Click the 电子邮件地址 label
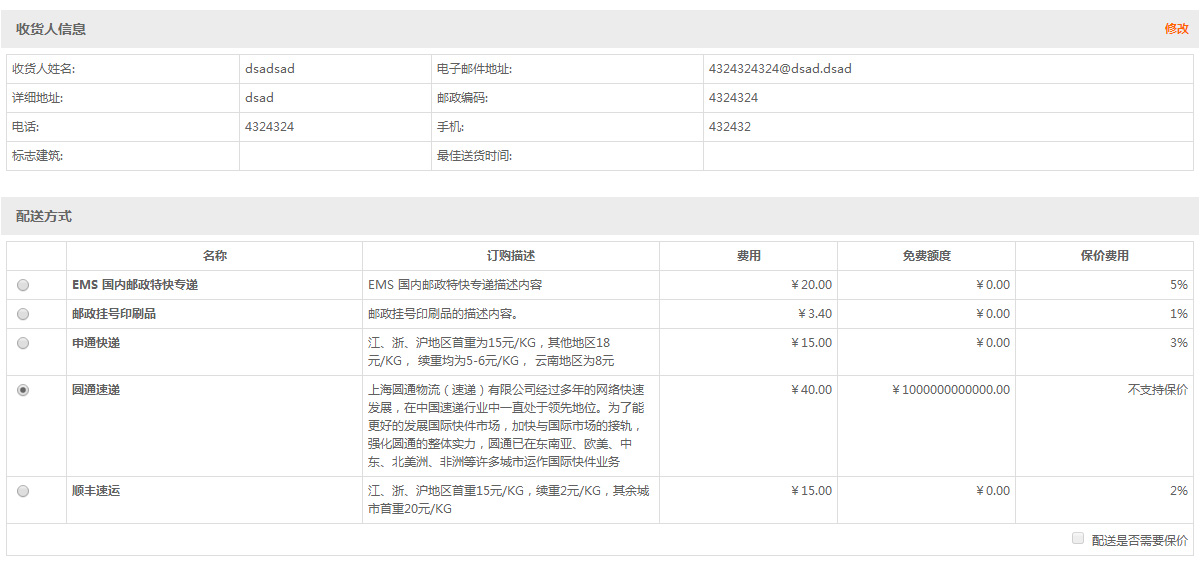 (474, 69)
